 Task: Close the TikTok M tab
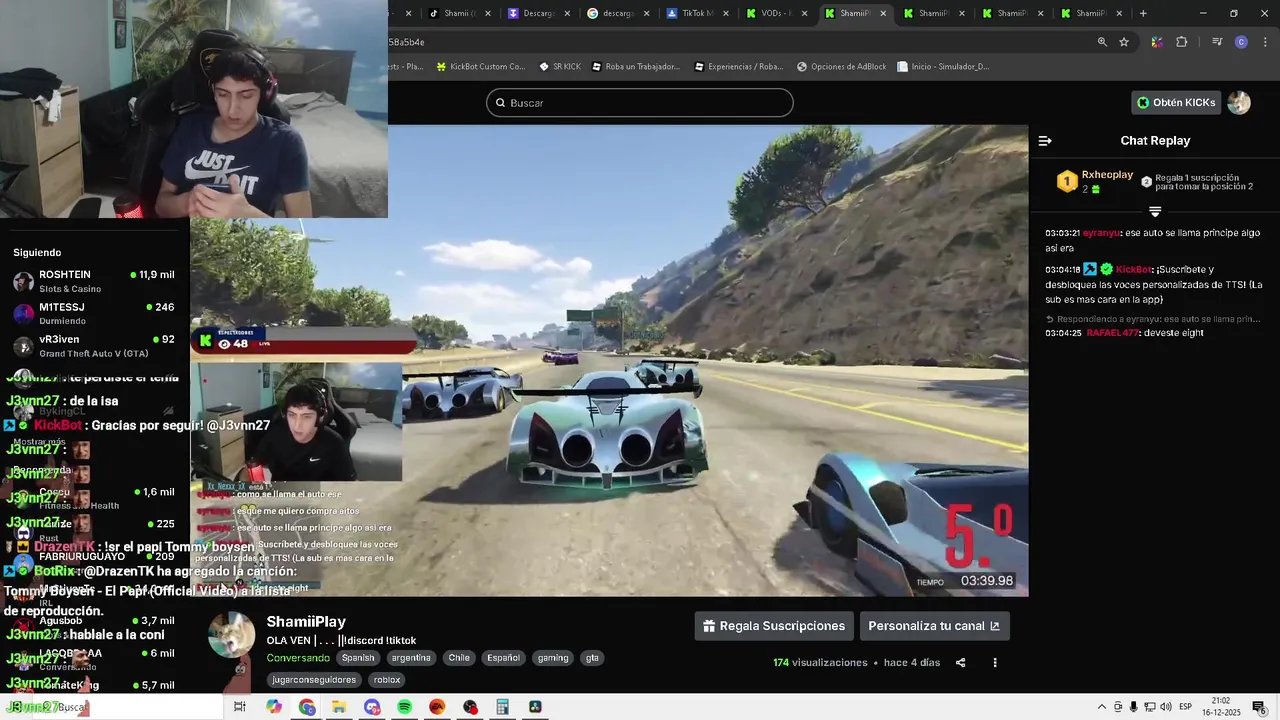(726, 13)
